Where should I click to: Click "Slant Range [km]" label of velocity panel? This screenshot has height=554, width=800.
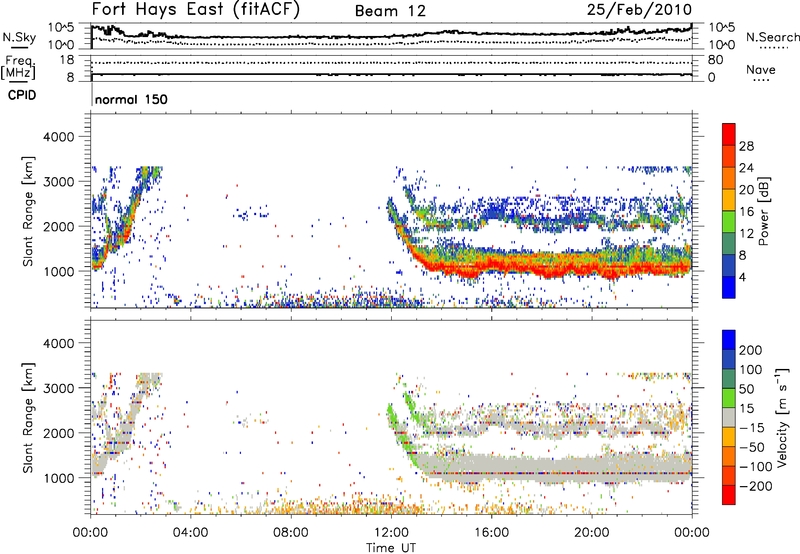pyautogui.click(x=29, y=418)
